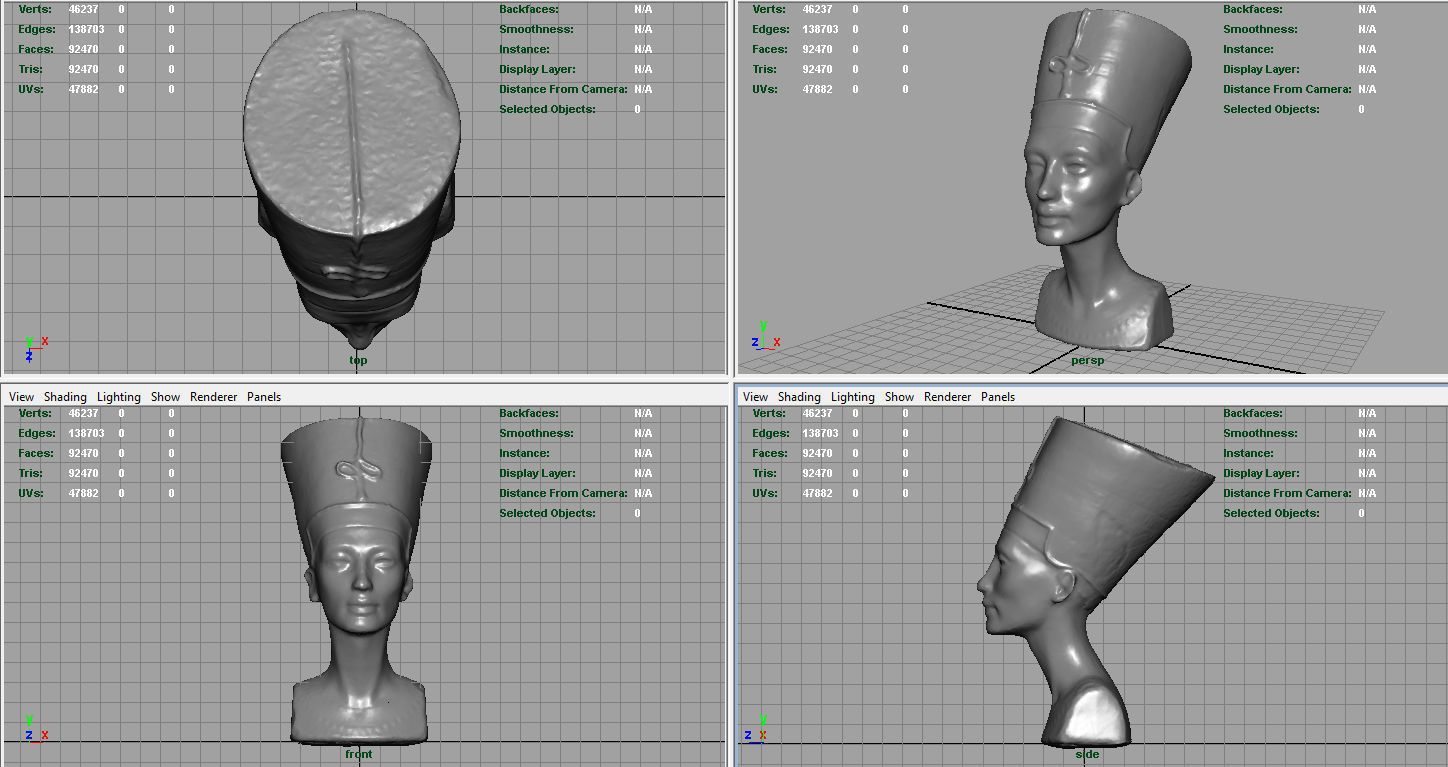Image resolution: width=1448 pixels, height=767 pixels.
Task: Click the 'persp' camera label
Action: click(1087, 360)
